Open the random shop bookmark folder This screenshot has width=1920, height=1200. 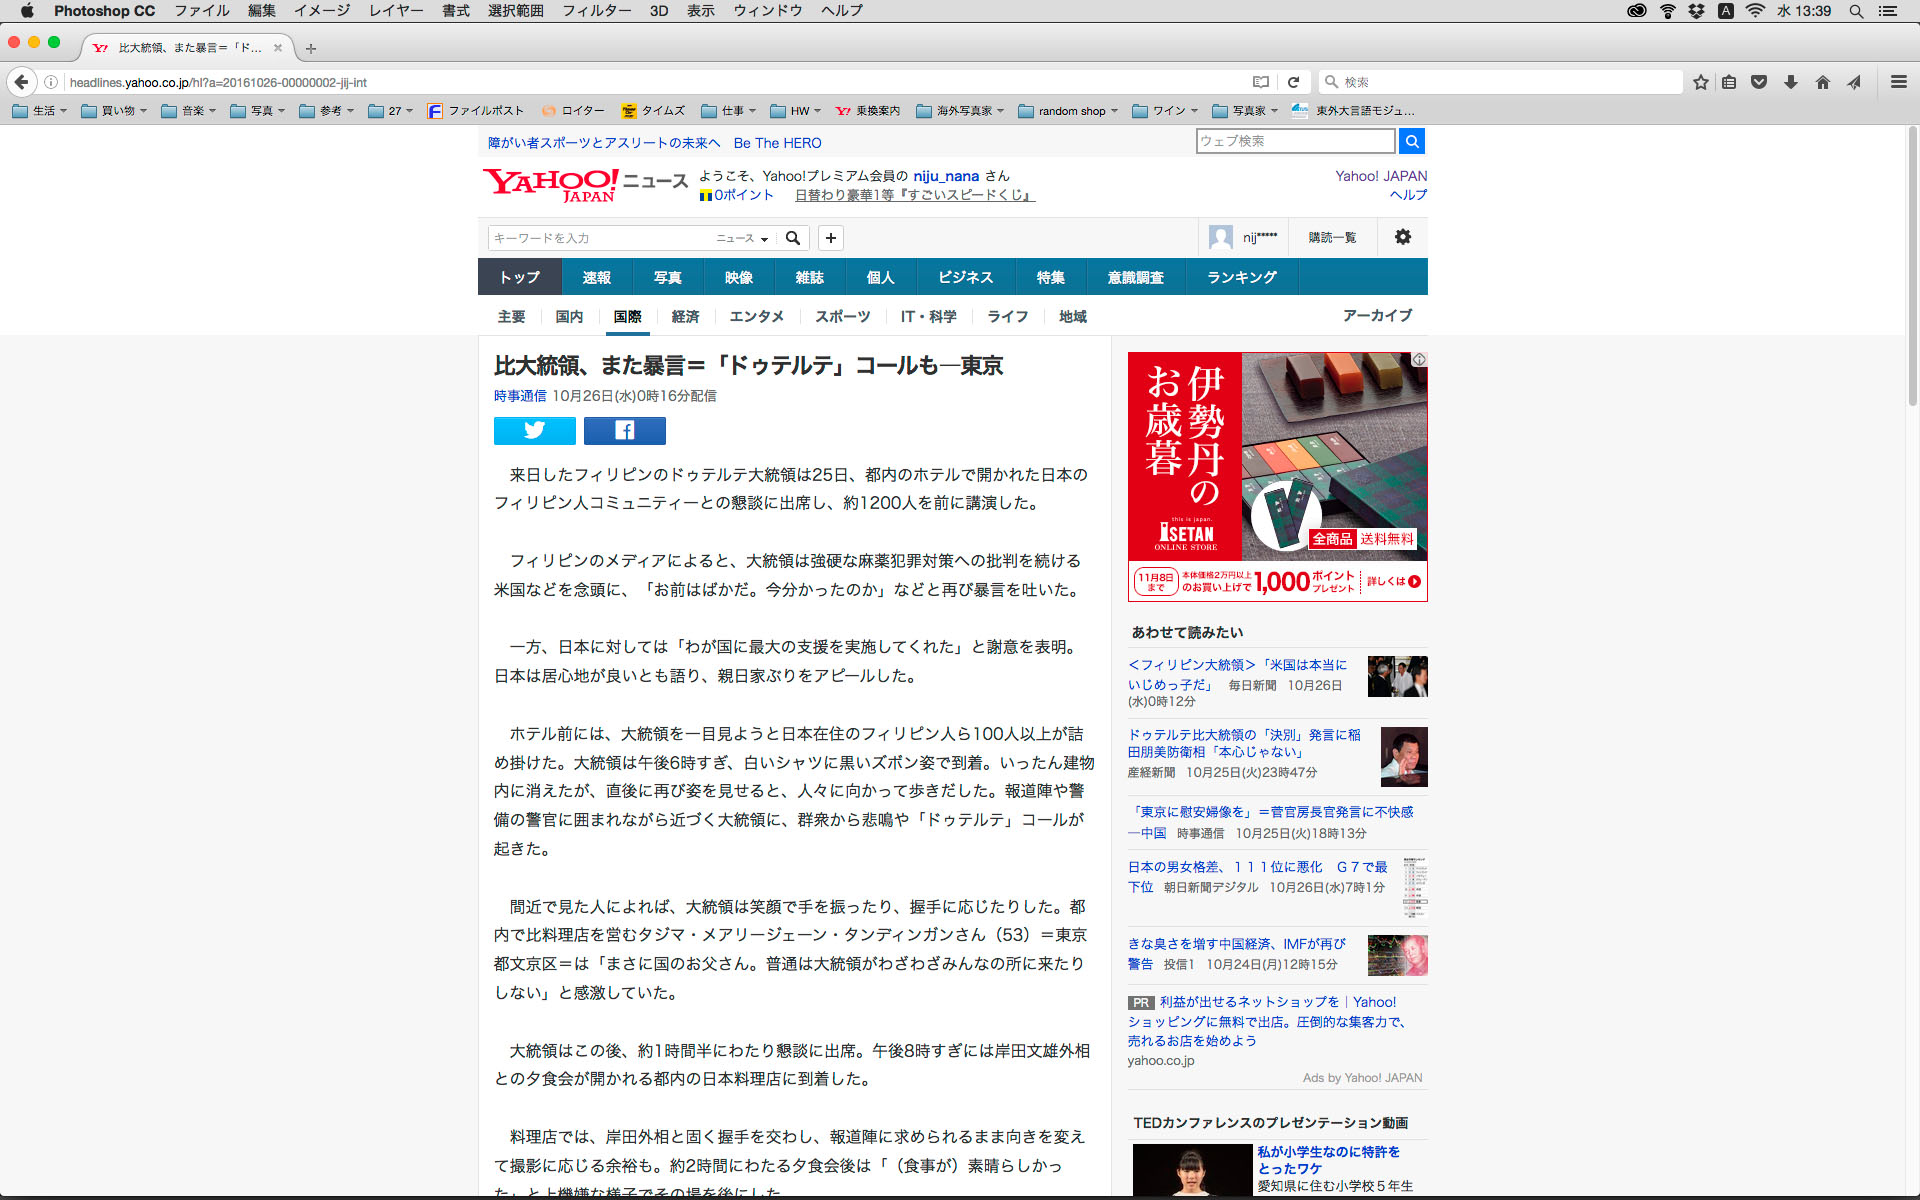click(1068, 111)
